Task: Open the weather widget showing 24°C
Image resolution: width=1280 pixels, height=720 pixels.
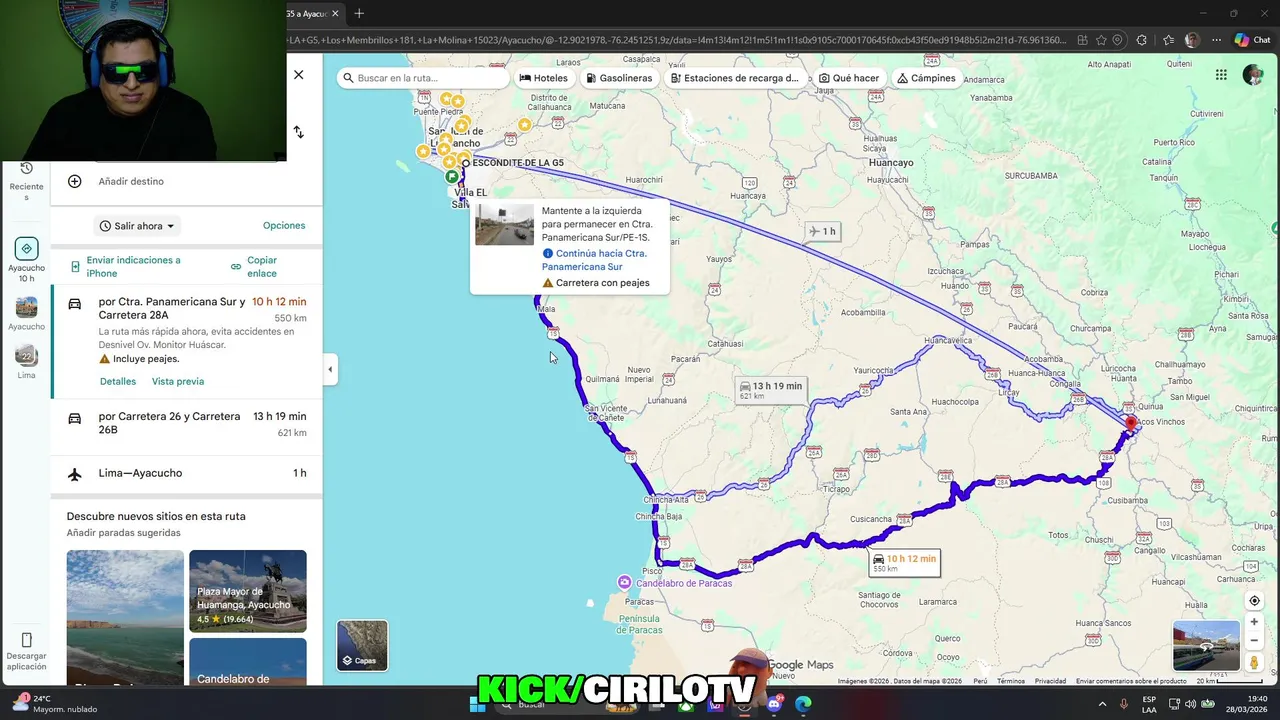Action: point(55,704)
